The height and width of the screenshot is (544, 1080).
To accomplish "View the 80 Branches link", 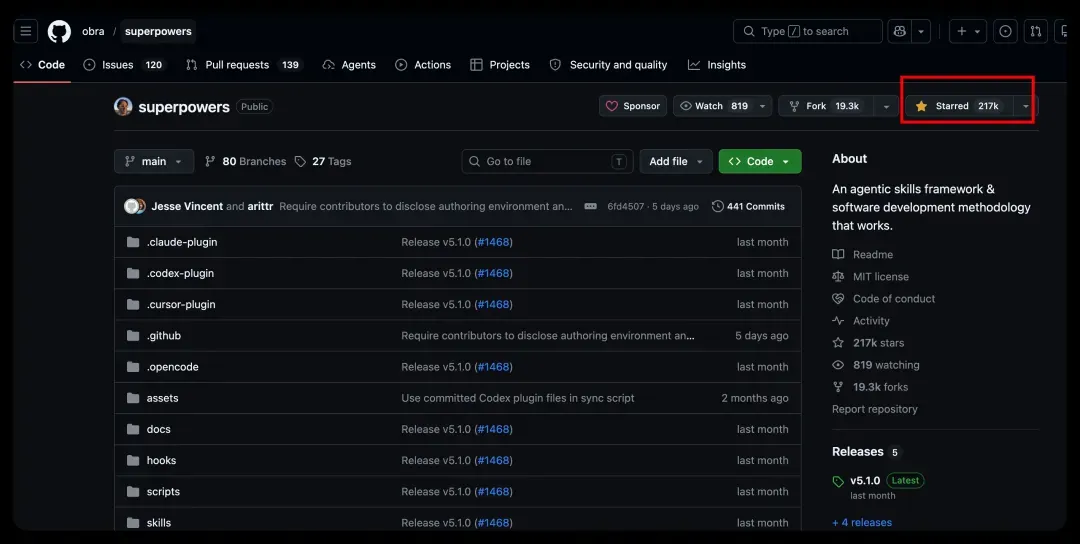I will coord(246,161).
